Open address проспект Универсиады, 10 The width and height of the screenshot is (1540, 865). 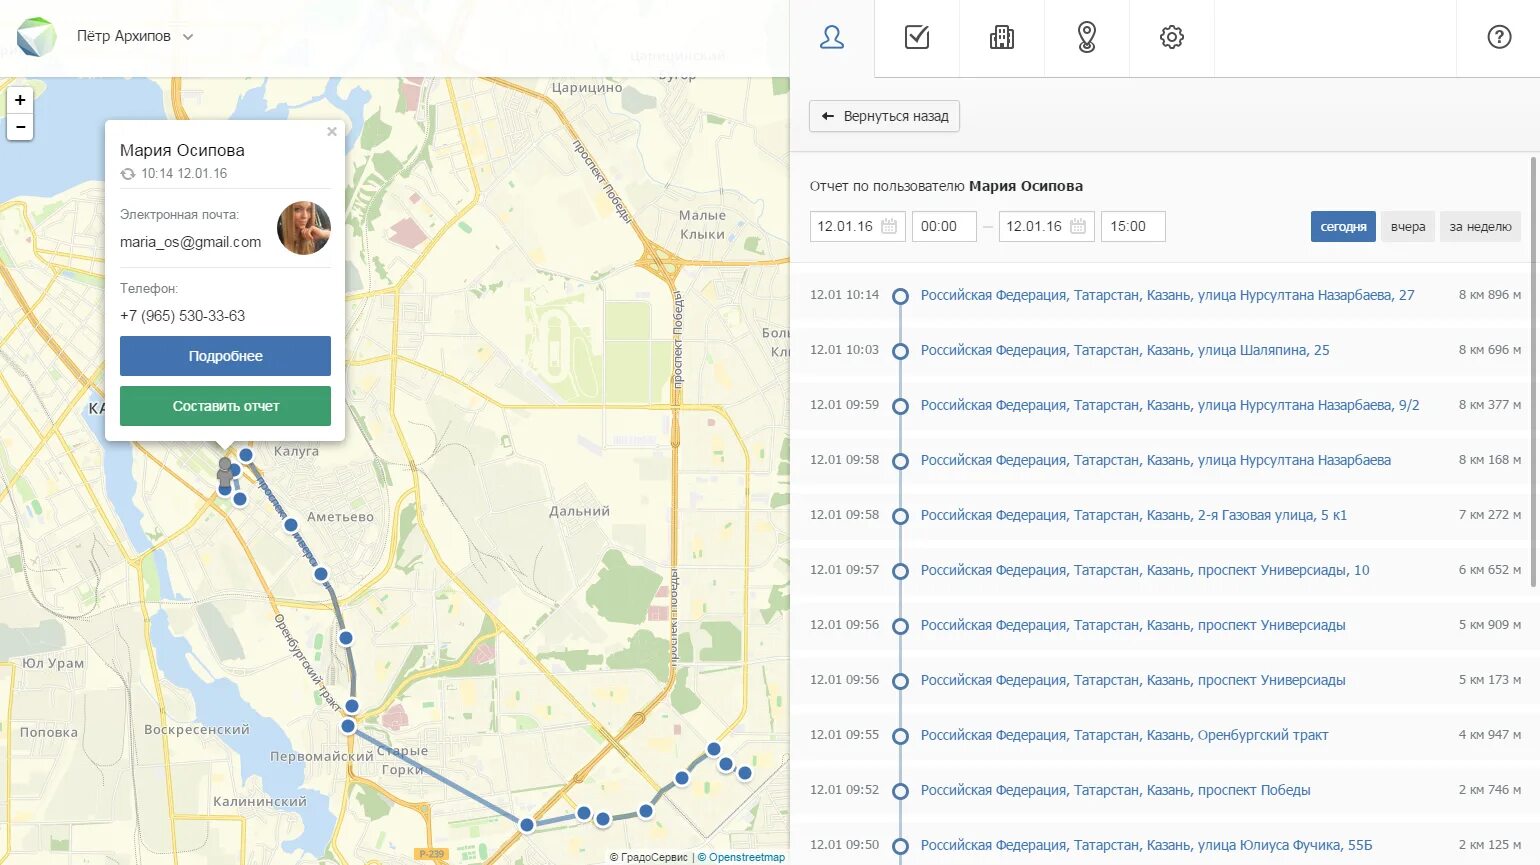[x=1145, y=570]
